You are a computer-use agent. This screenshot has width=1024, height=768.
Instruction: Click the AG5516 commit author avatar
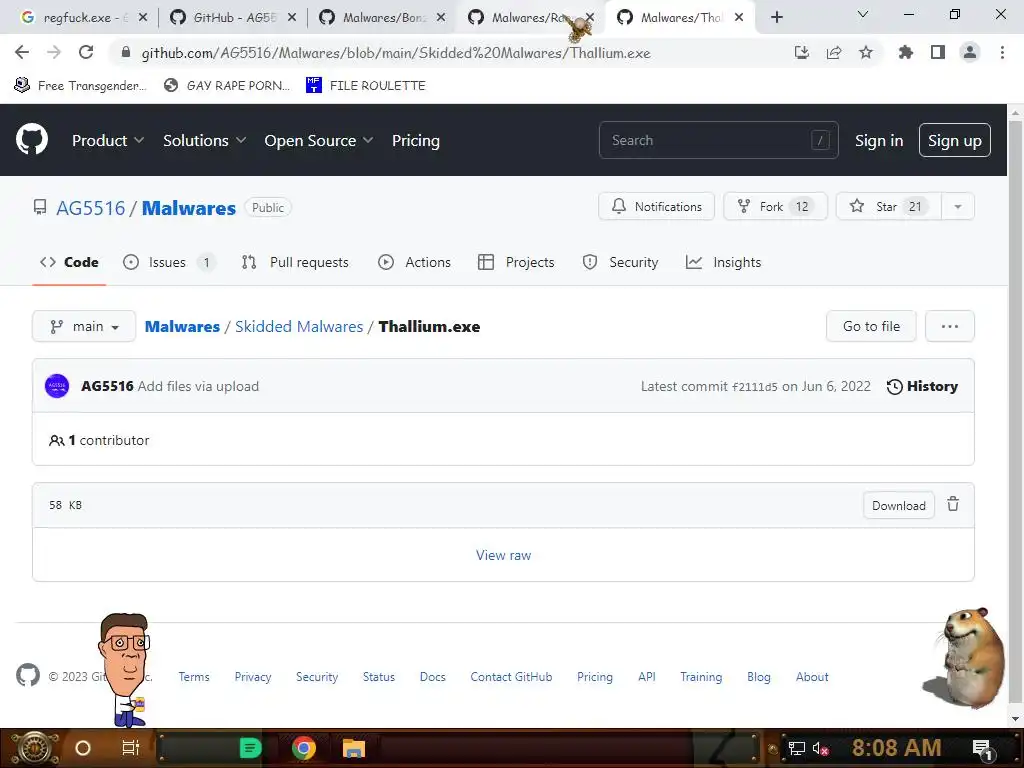(57, 386)
